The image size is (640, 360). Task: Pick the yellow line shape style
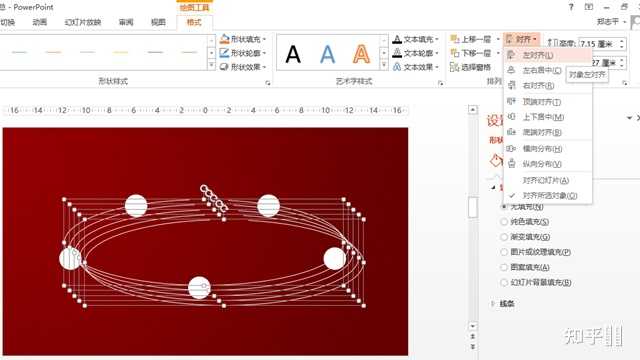(x=121, y=52)
